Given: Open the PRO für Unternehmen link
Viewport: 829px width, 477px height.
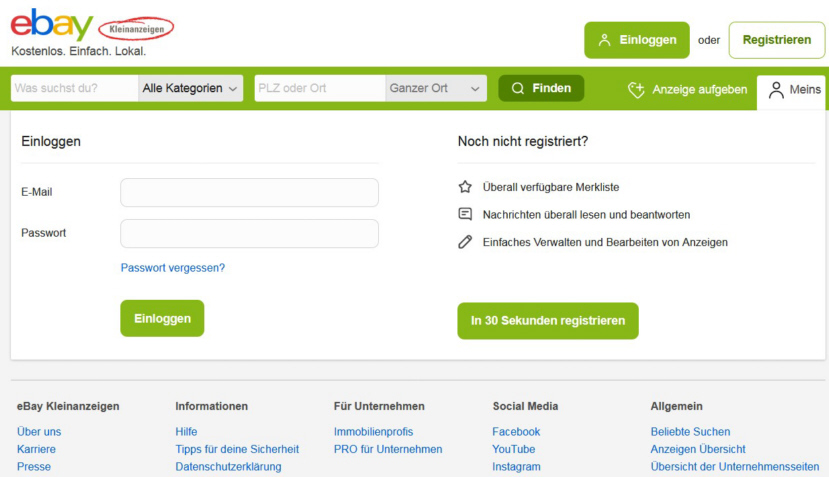Looking at the screenshot, I should click(x=388, y=449).
